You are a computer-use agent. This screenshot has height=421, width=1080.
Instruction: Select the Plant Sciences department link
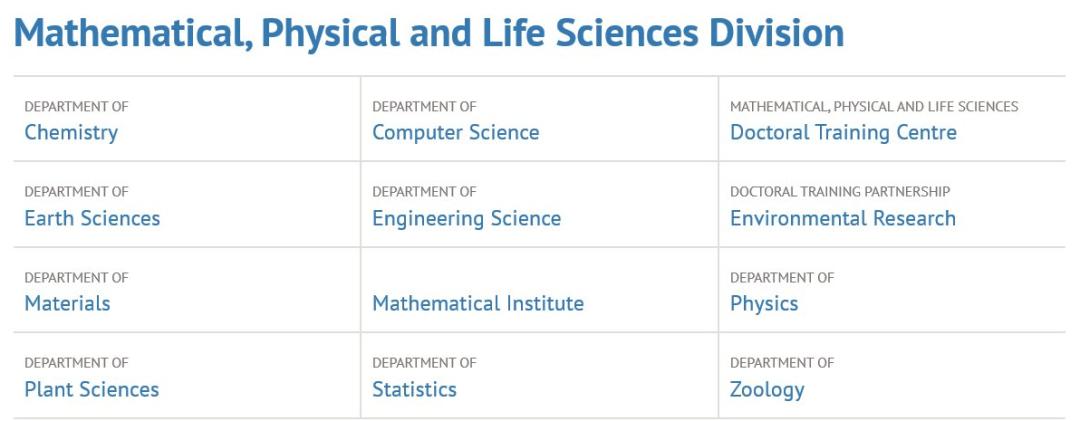click(91, 389)
